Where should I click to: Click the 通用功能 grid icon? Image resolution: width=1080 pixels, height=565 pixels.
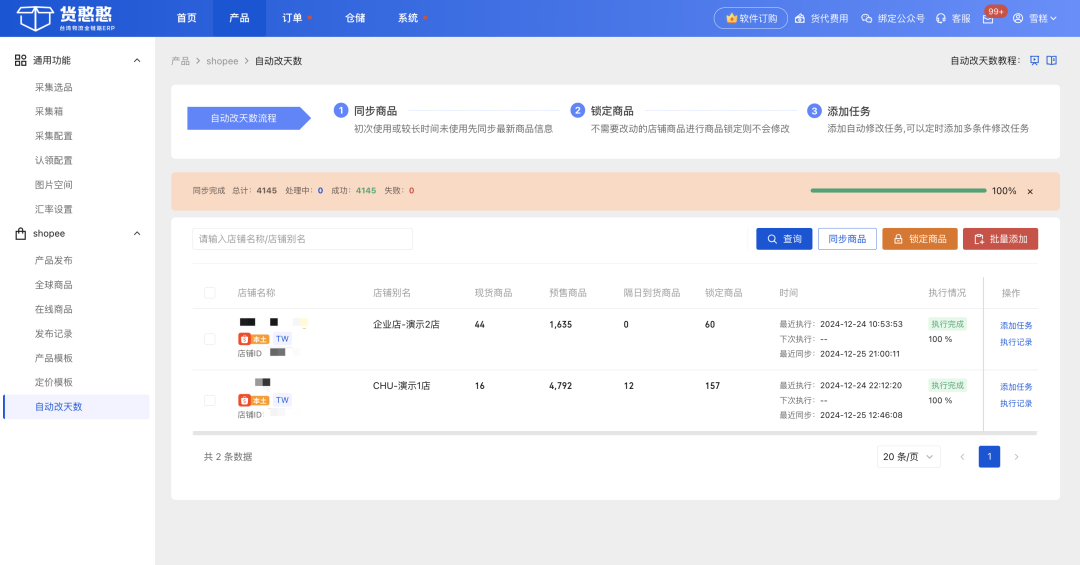[x=21, y=61]
